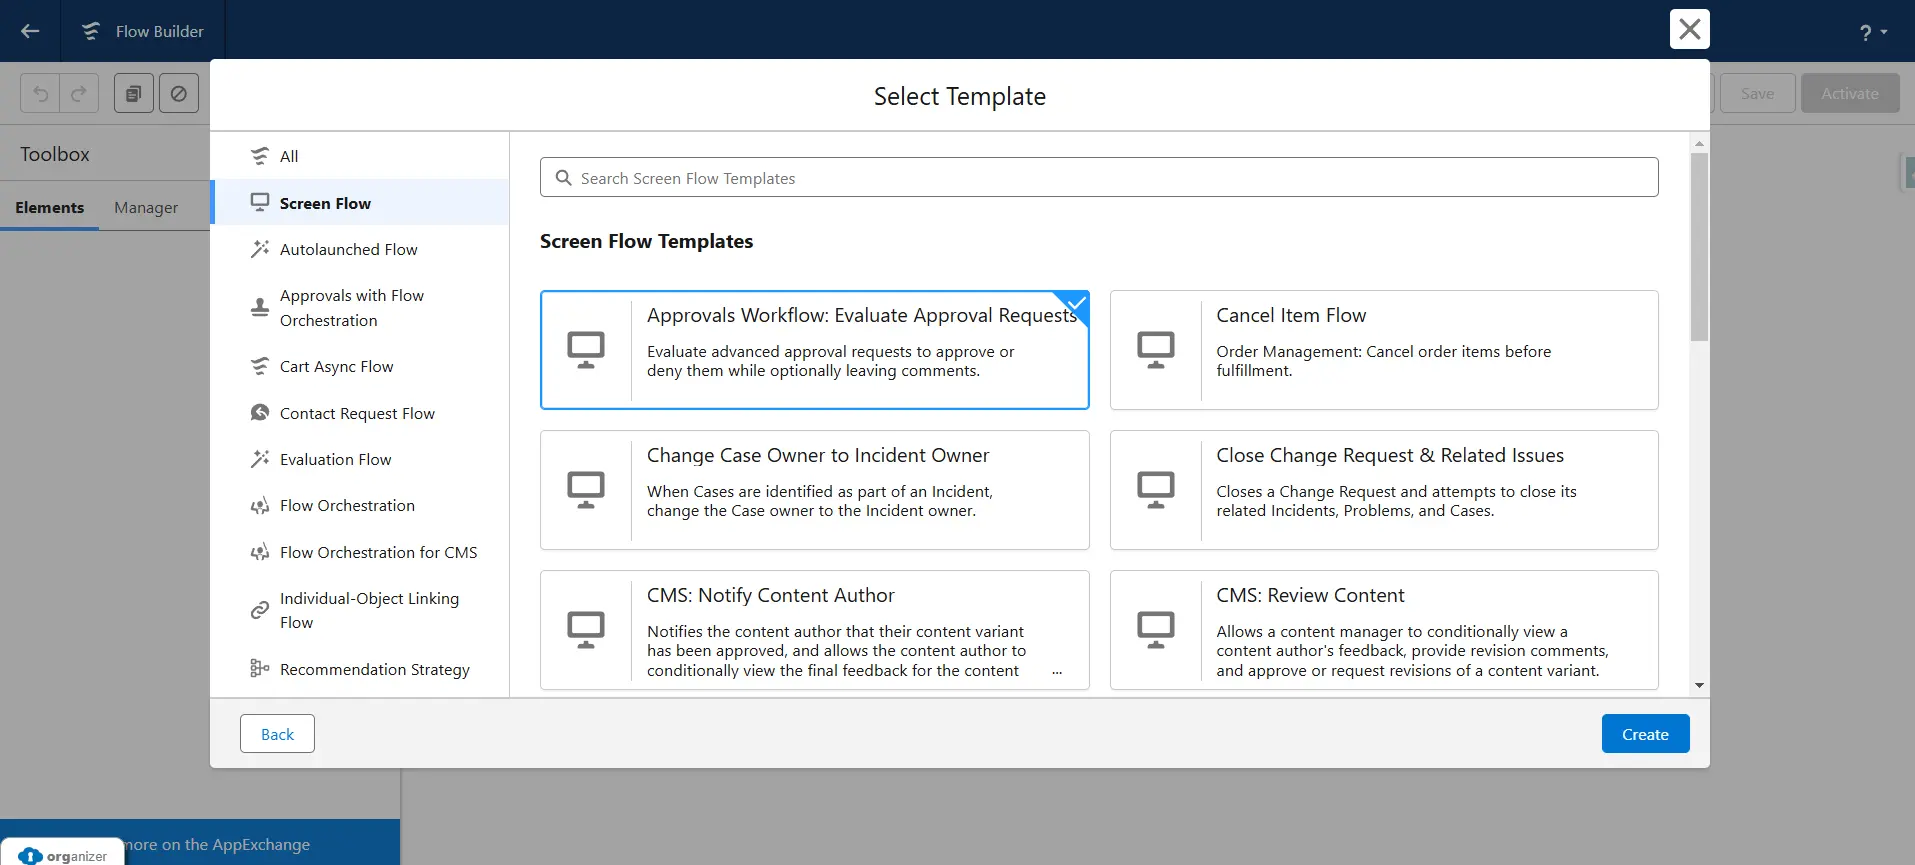Click the Recommendation Strategy icon
The image size is (1915, 865).
tap(260, 669)
